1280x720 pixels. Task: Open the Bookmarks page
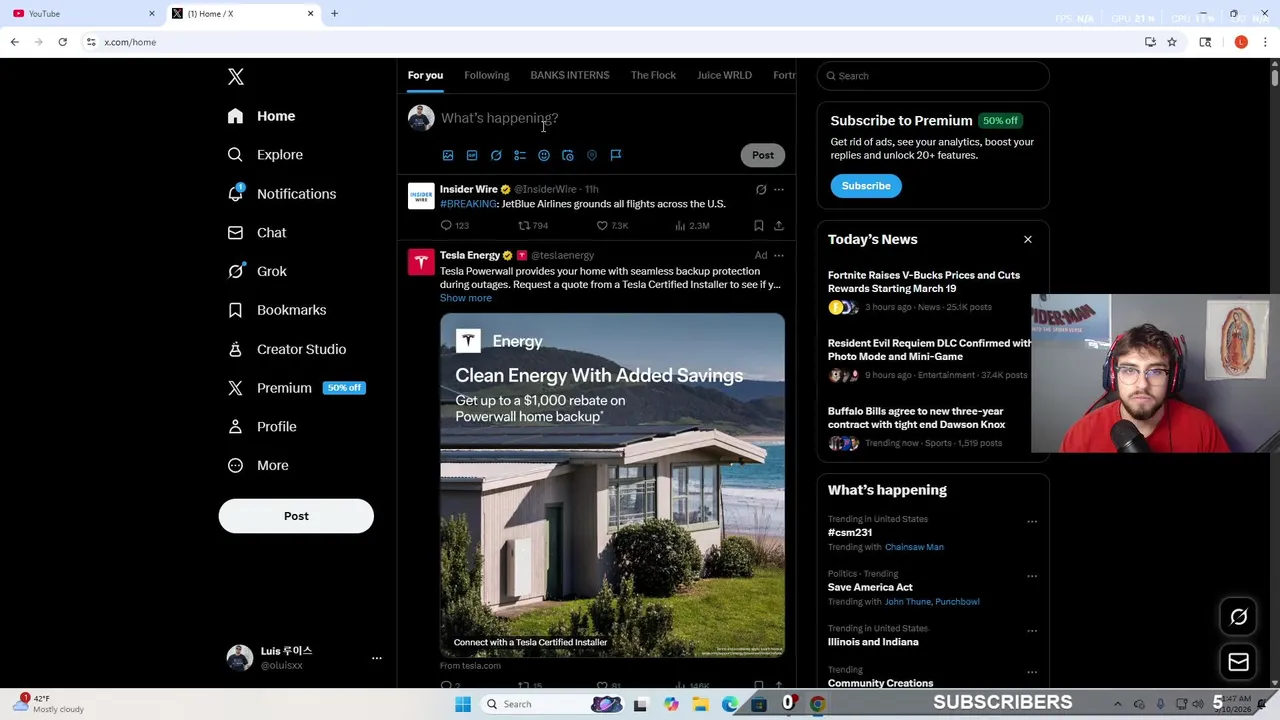[x=277, y=310]
